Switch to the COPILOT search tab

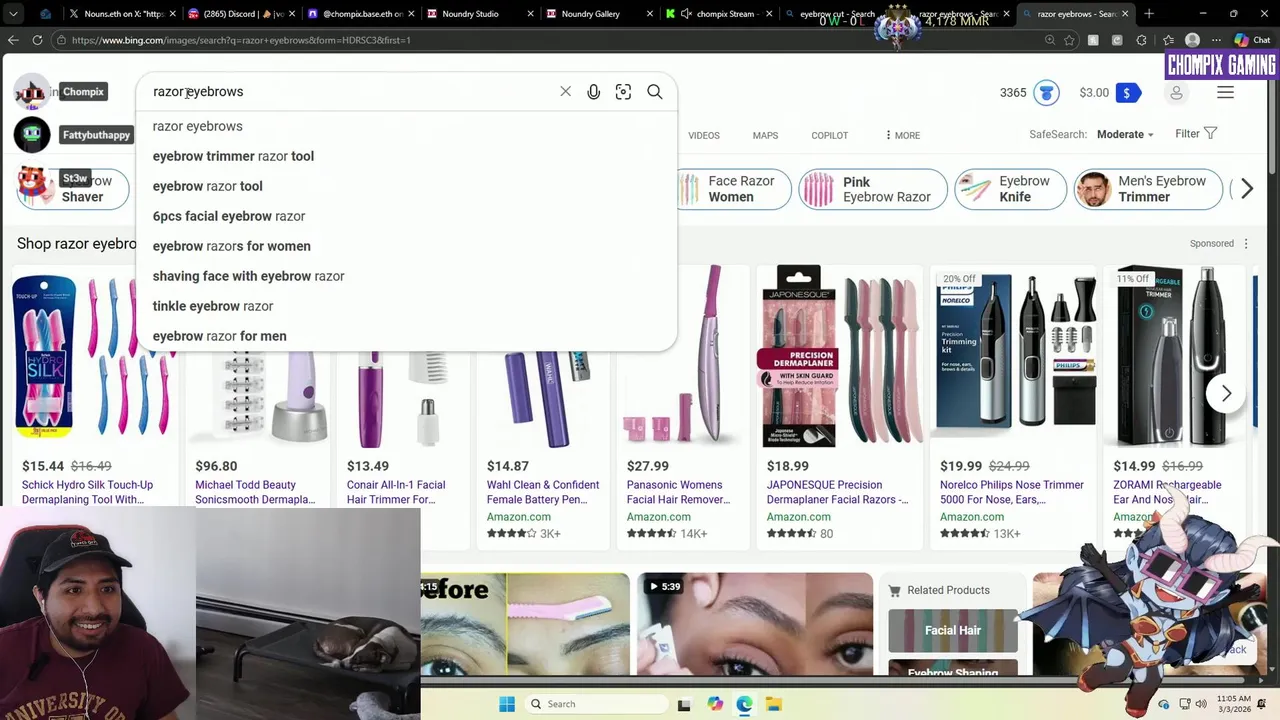829,135
